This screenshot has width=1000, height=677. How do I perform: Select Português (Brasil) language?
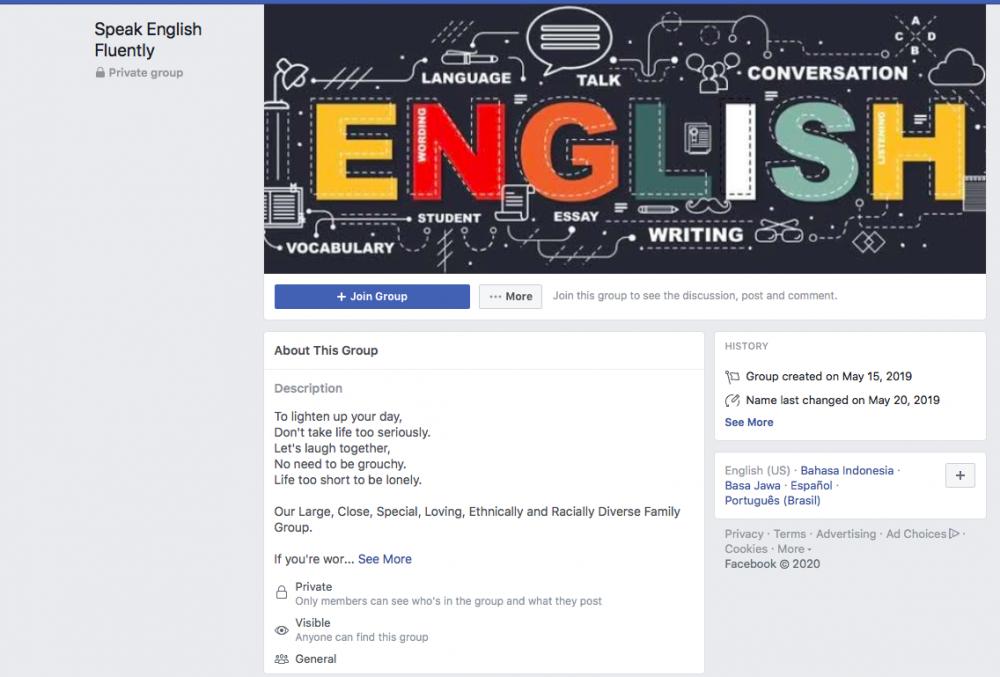(x=772, y=500)
